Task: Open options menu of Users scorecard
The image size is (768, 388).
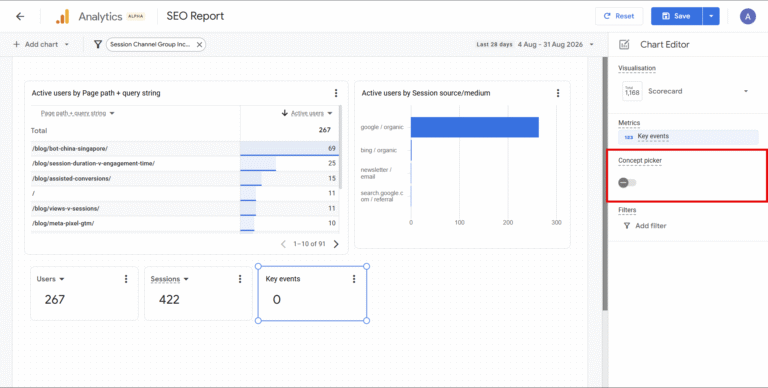Action: 126,279
